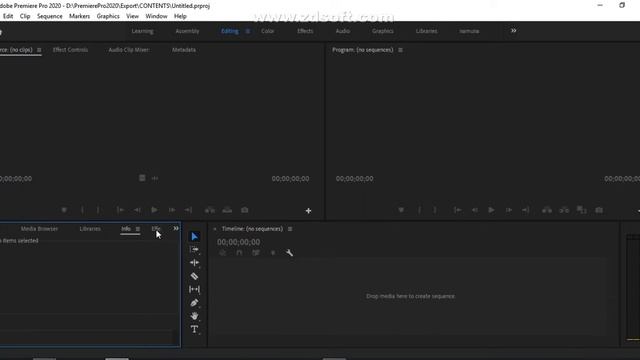The image size is (640, 360).
Task: Open Info panel menu
Action: pyautogui.click(x=138, y=229)
